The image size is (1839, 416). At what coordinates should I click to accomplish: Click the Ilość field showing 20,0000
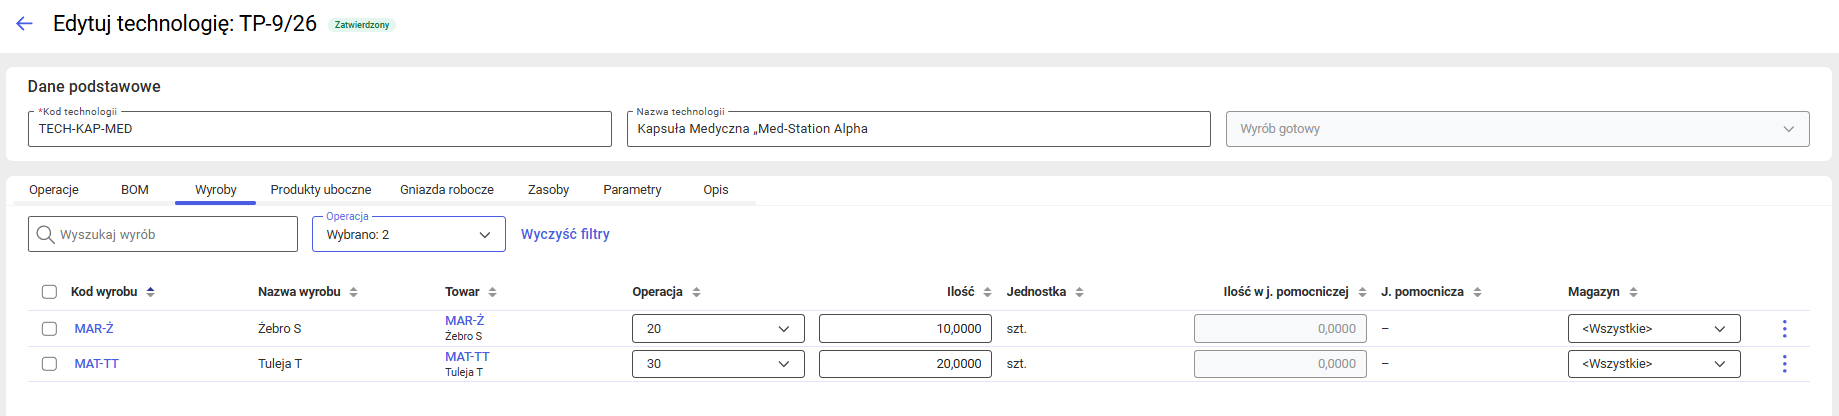(904, 364)
